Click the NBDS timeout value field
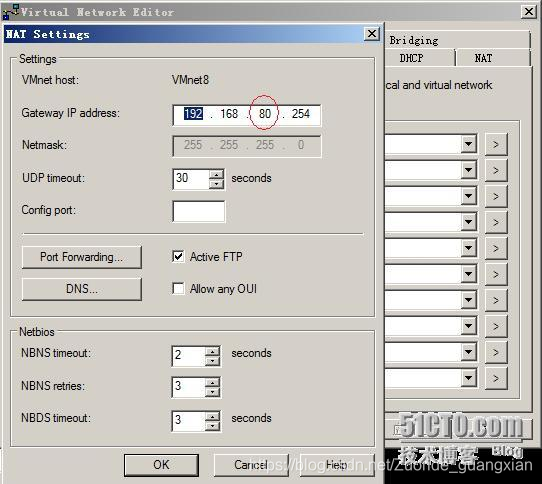Image resolution: width=542 pixels, height=484 pixels. pyautogui.click(x=188, y=421)
